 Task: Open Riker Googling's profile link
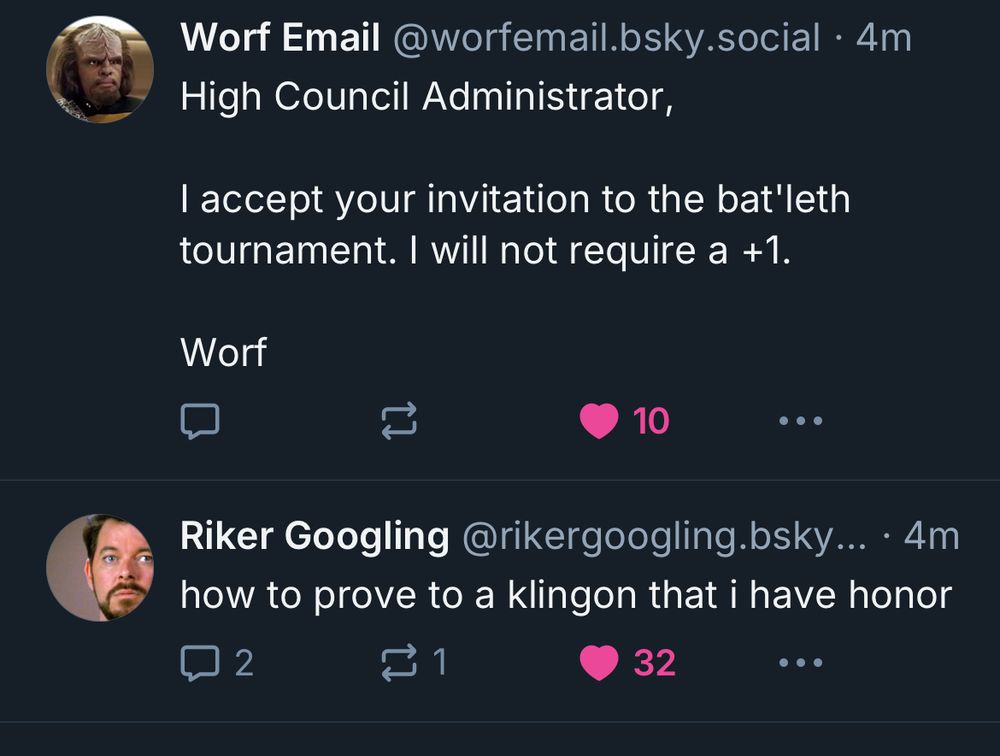click(312, 535)
